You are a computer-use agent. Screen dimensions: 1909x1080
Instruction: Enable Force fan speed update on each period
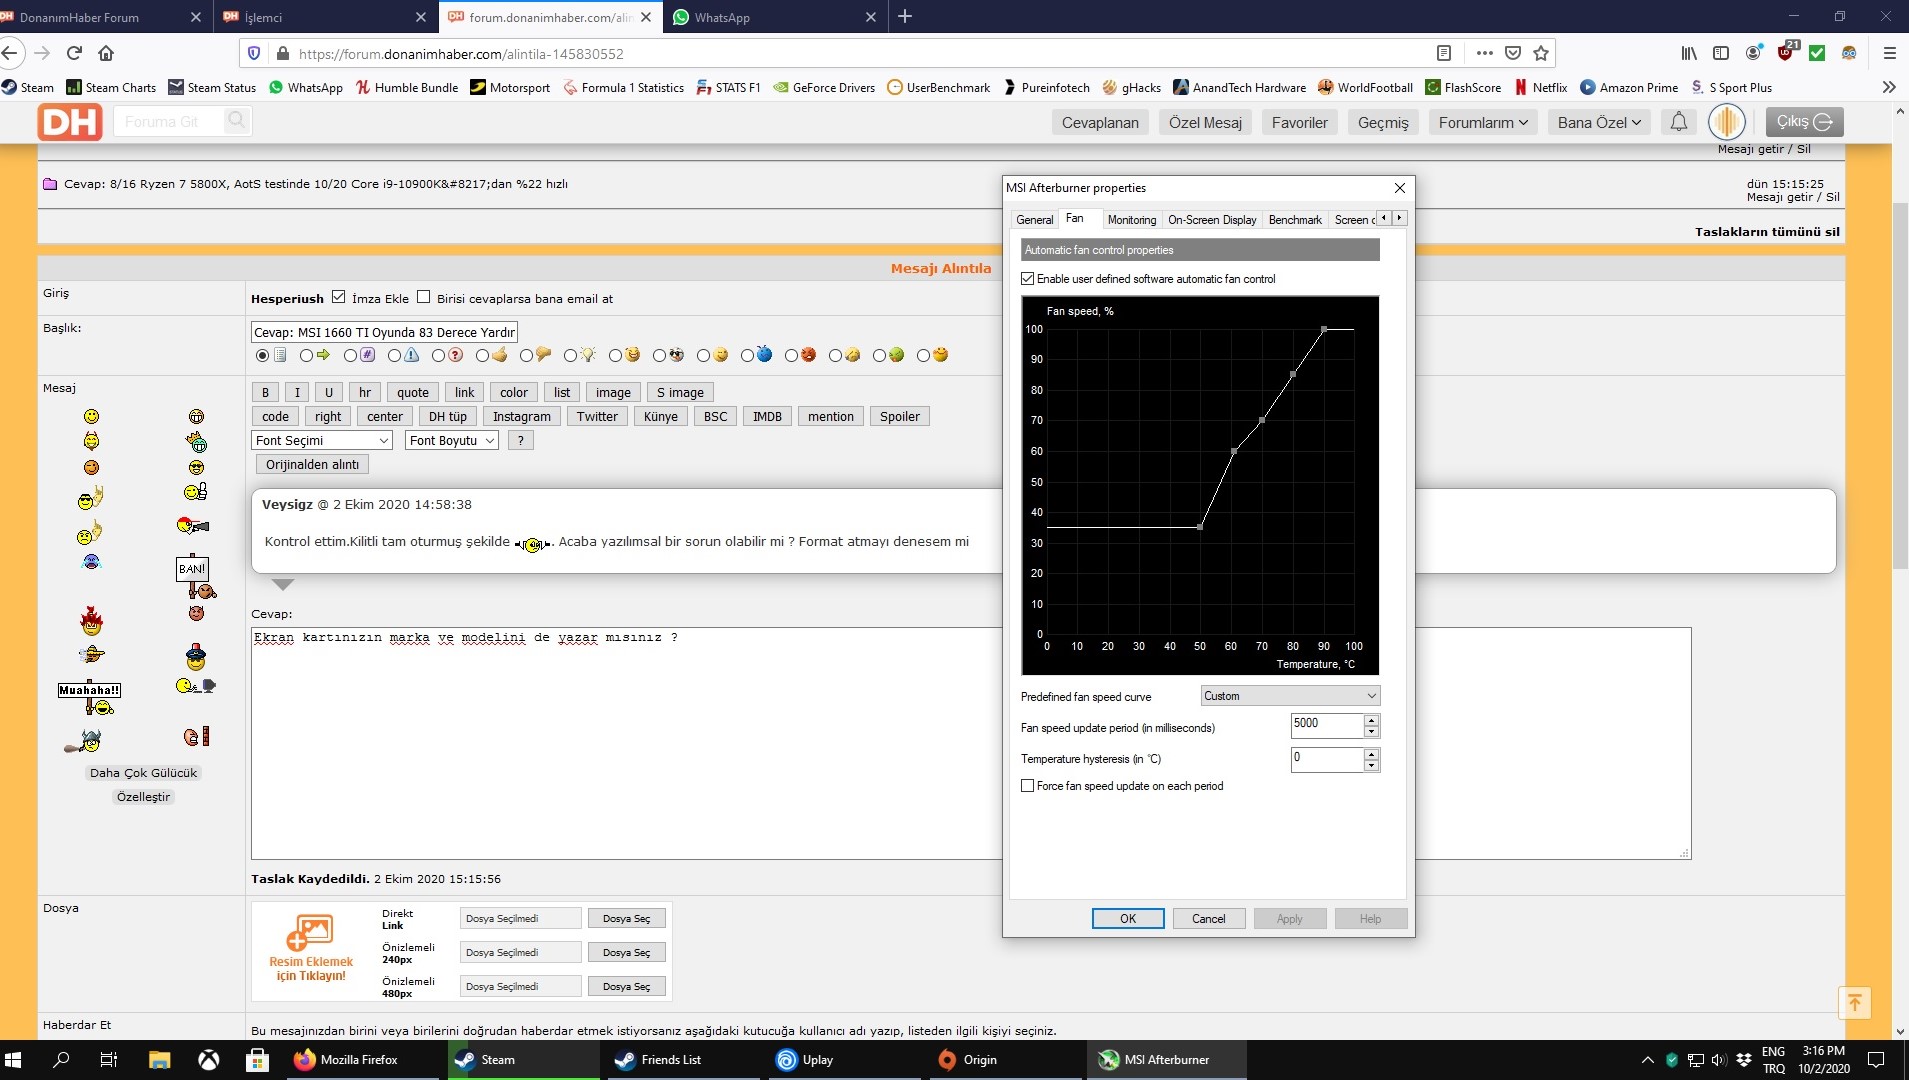(x=1027, y=786)
